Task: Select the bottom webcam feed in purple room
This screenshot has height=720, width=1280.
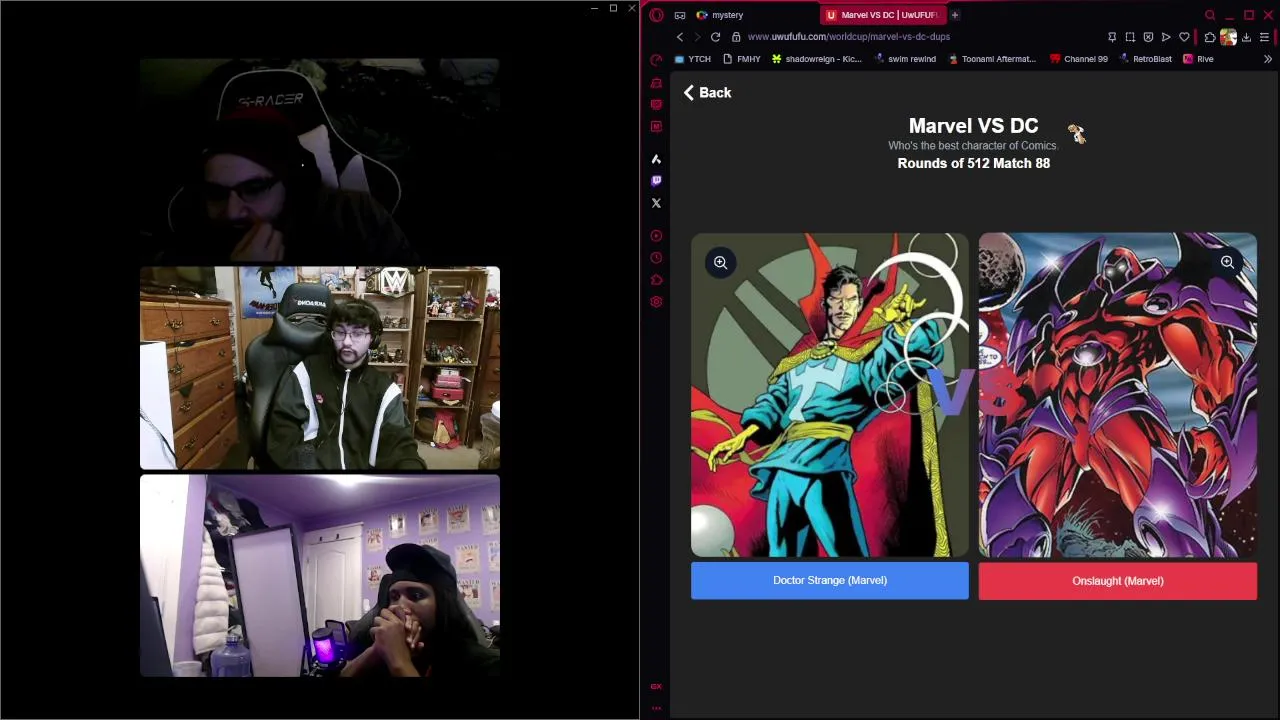Action: [320, 576]
